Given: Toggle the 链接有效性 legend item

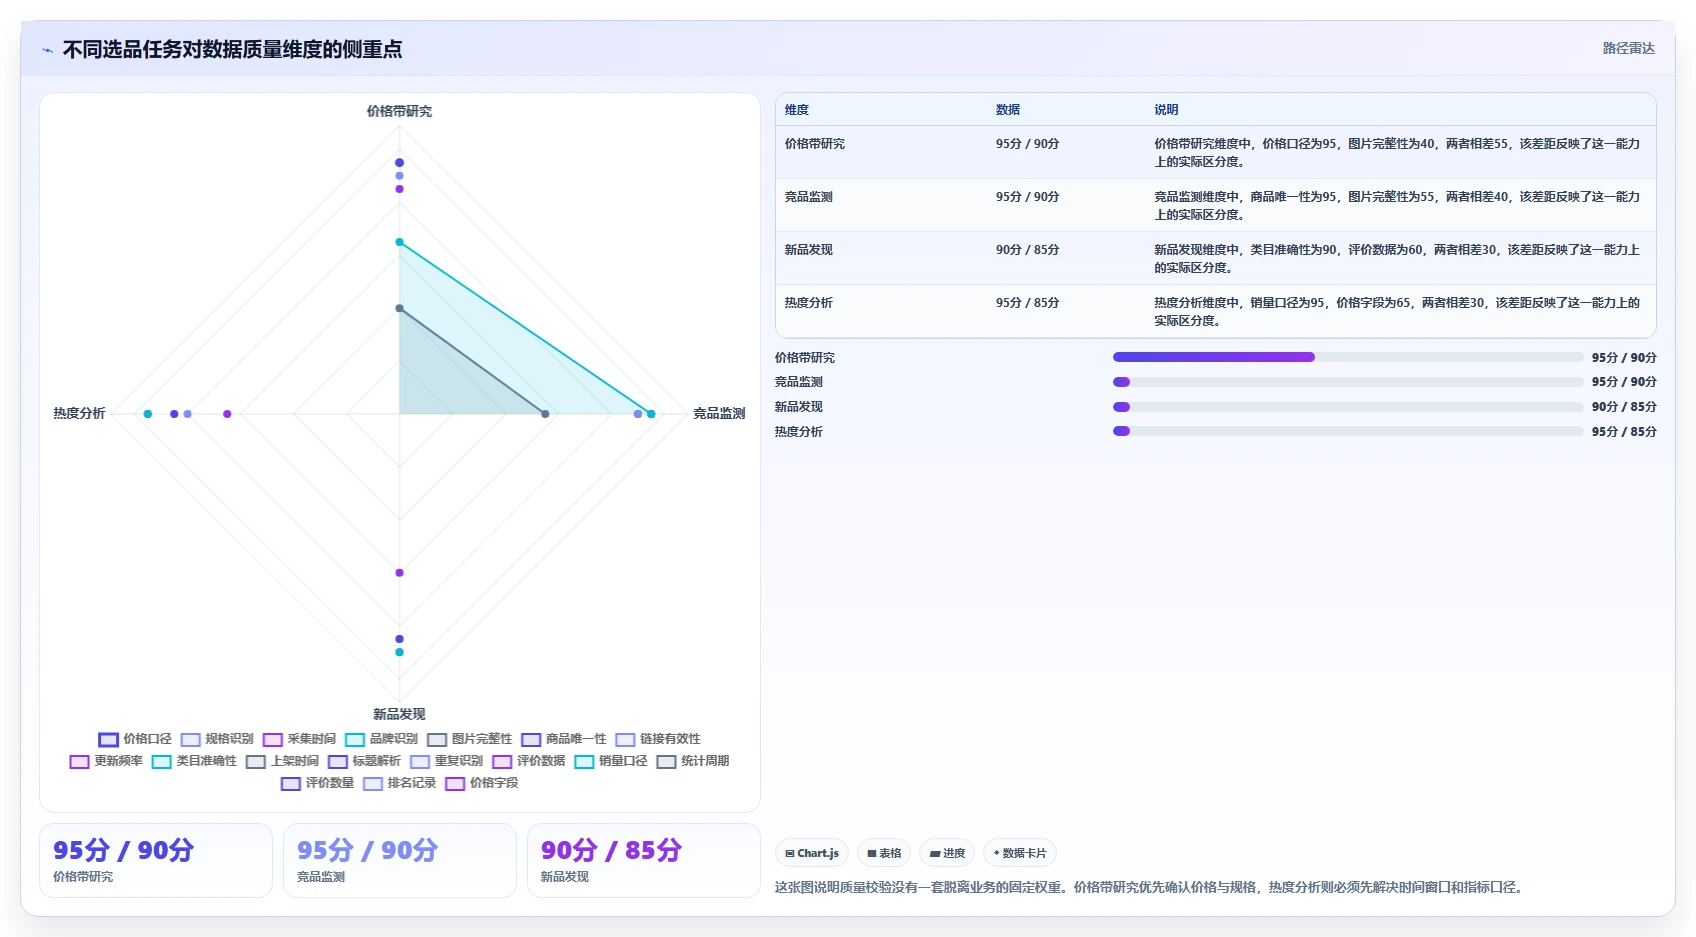Looking at the screenshot, I should pyautogui.click(x=658, y=739).
